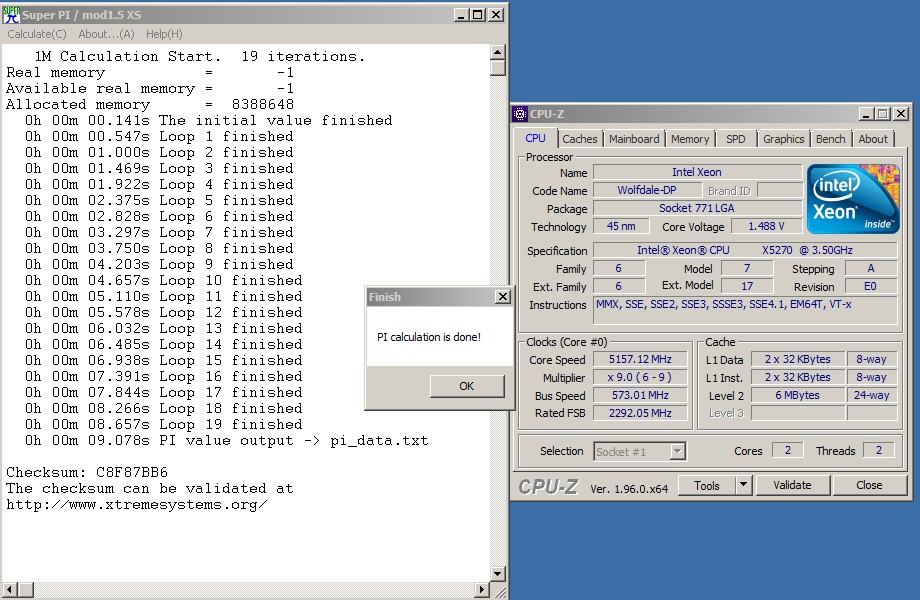Click scroll left arrow in Super PI
This screenshot has width=920, height=600.
(x=10, y=589)
